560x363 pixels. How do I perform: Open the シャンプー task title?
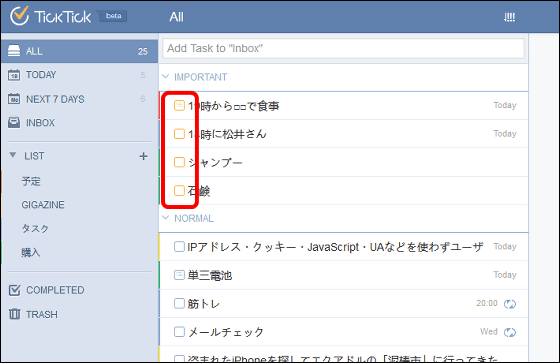click(215, 163)
